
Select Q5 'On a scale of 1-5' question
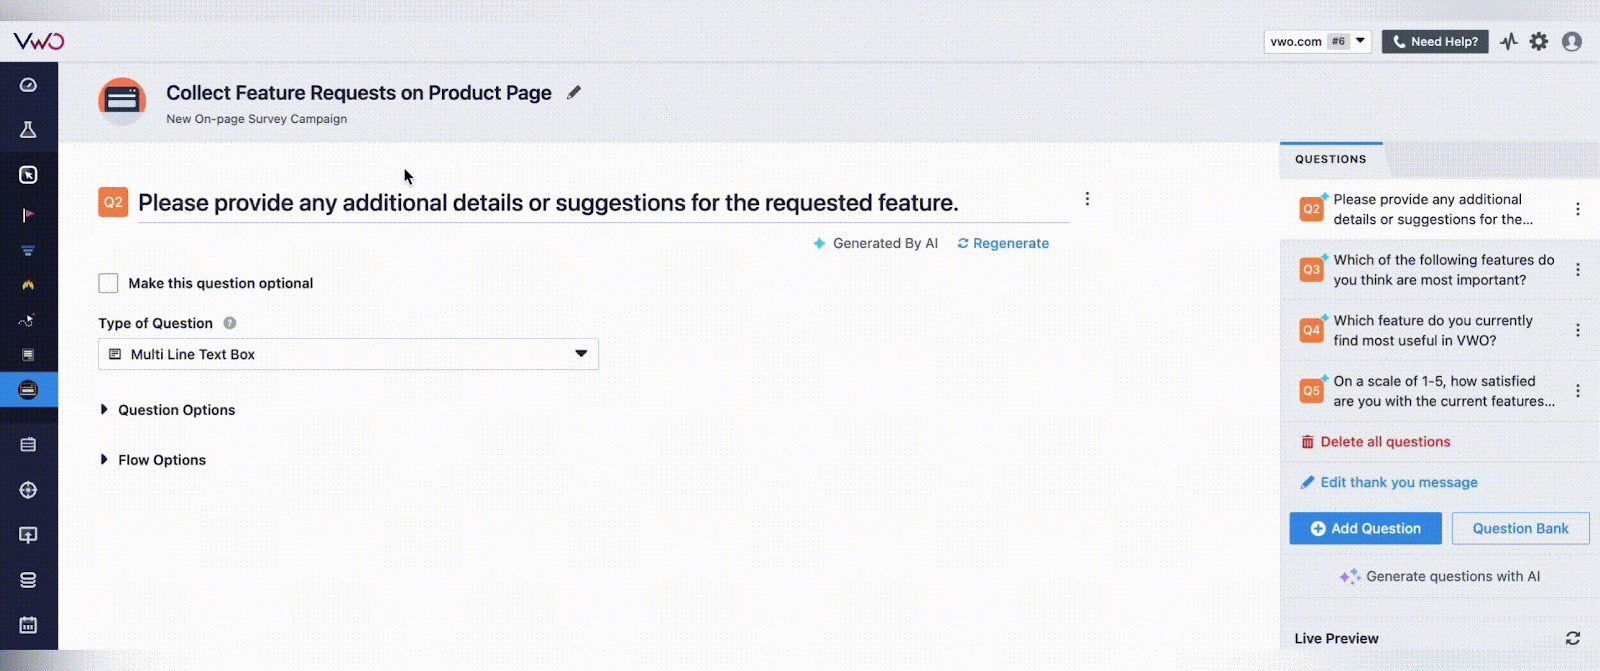coord(1440,391)
